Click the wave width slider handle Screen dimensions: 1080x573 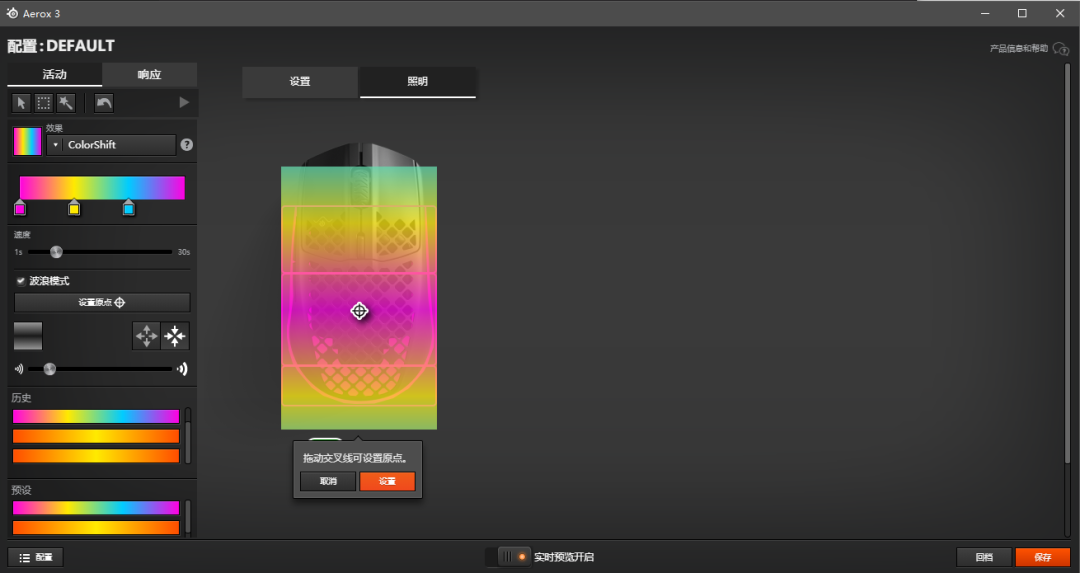click(x=50, y=369)
